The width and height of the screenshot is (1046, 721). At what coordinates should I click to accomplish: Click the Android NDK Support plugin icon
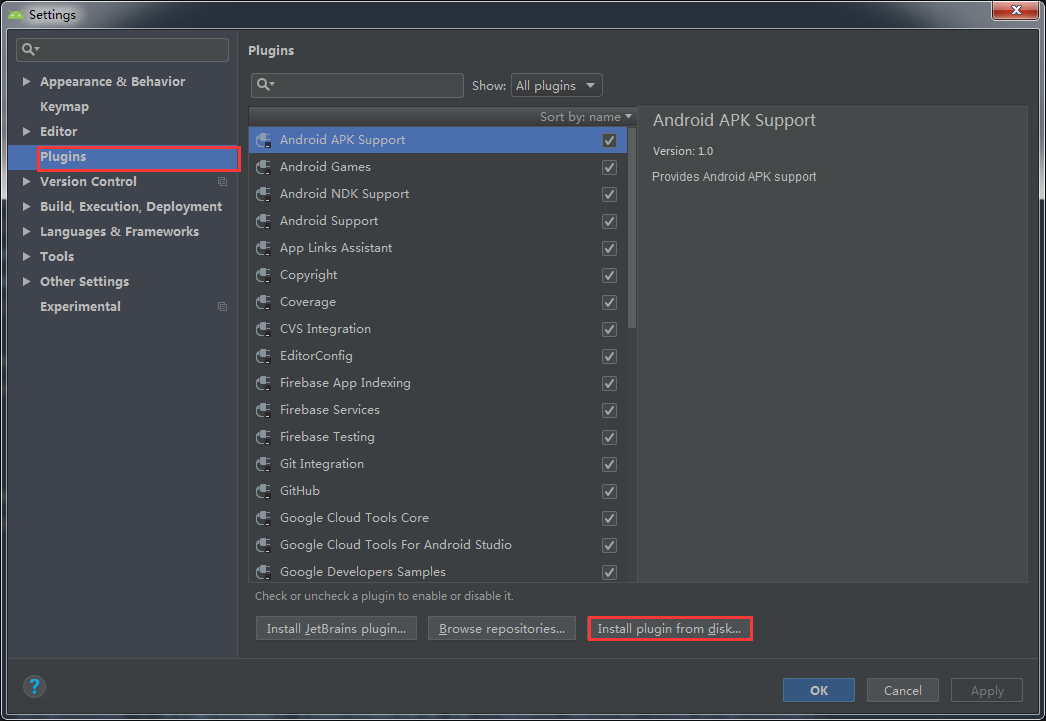pos(264,194)
